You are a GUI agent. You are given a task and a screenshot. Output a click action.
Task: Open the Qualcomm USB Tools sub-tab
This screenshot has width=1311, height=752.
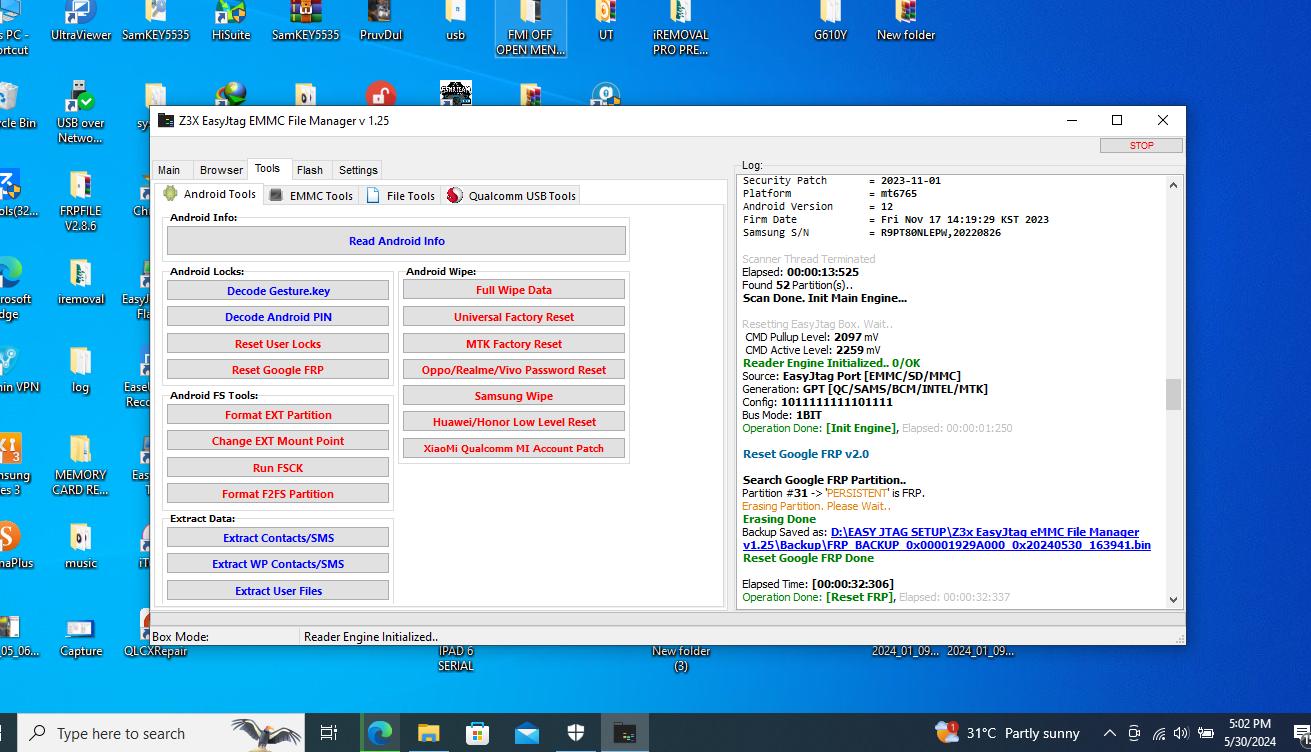click(511, 196)
